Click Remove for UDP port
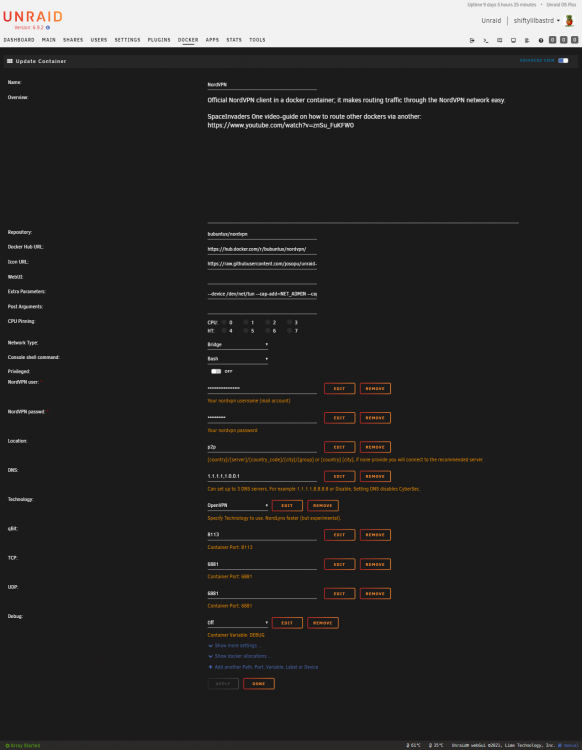Viewport: 582px width, 750px height. click(x=375, y=594)
